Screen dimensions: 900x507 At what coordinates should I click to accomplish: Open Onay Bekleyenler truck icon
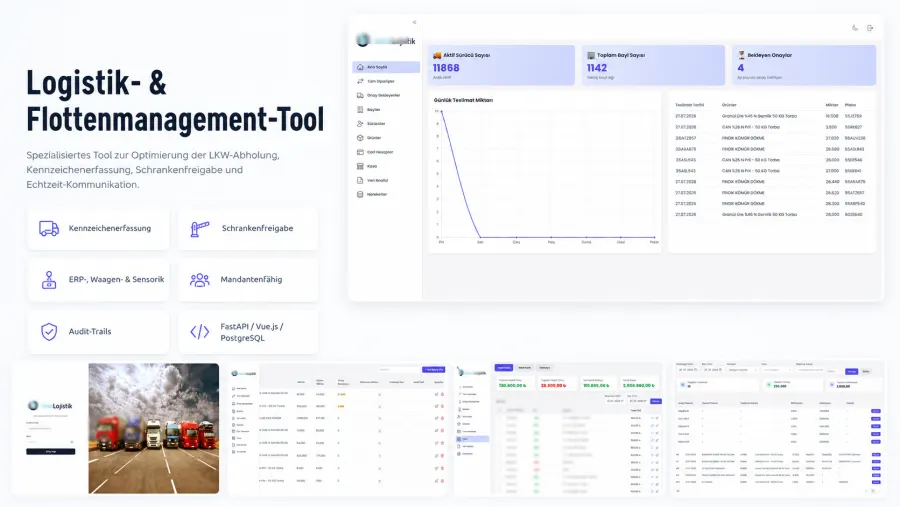pyautogui.click(x=360, y=95)
